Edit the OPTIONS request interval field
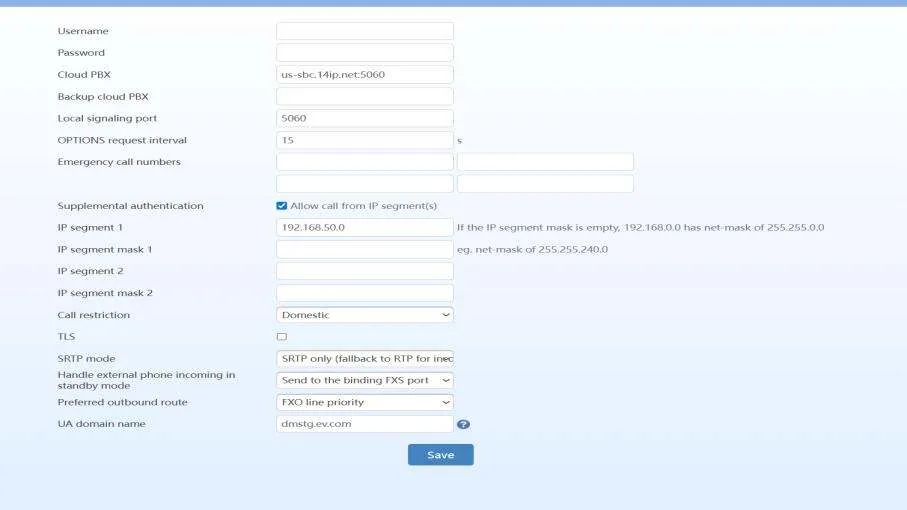The width and height of the screenshot is (907, 510). click(365, 140)
